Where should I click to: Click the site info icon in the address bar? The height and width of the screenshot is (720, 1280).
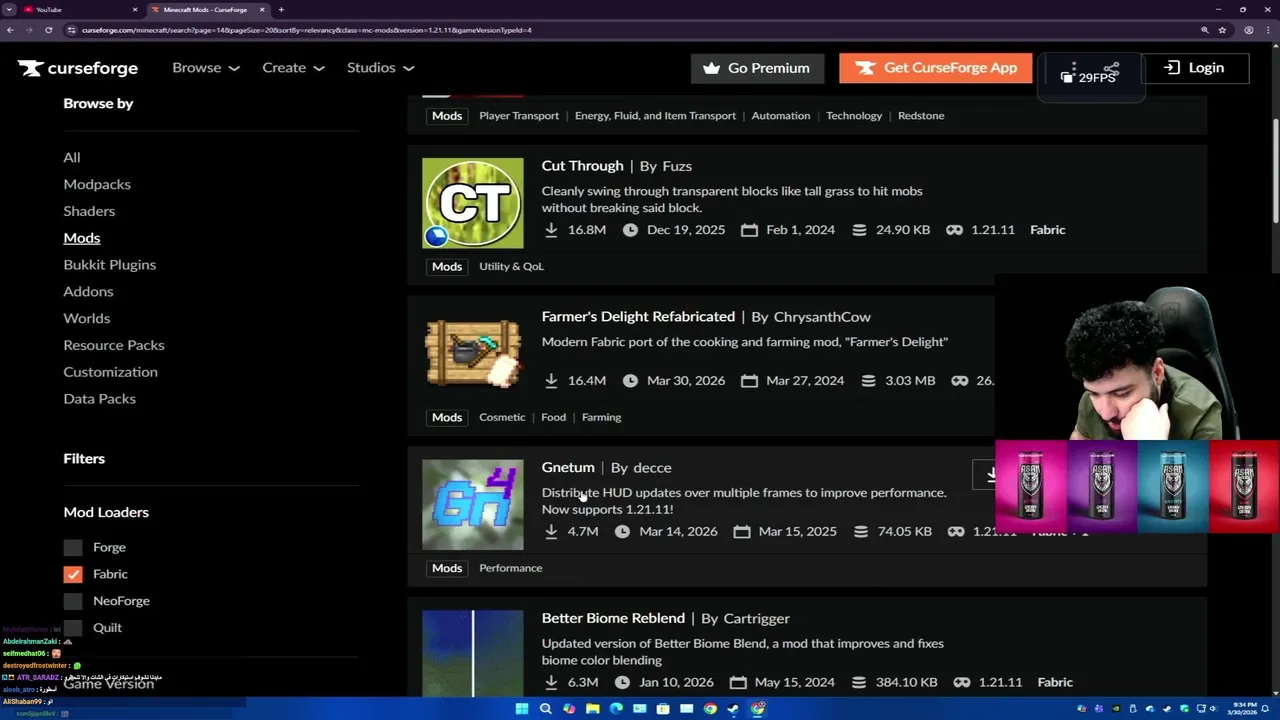click(71, 30)
